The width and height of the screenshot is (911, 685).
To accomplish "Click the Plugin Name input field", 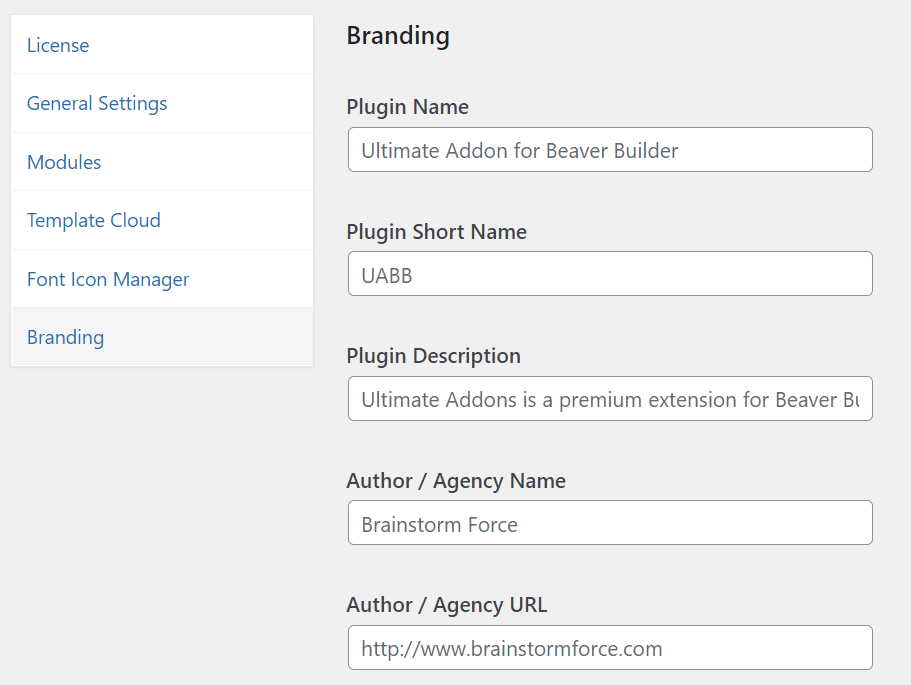I will pyautogui.click(x=609, y=149).
